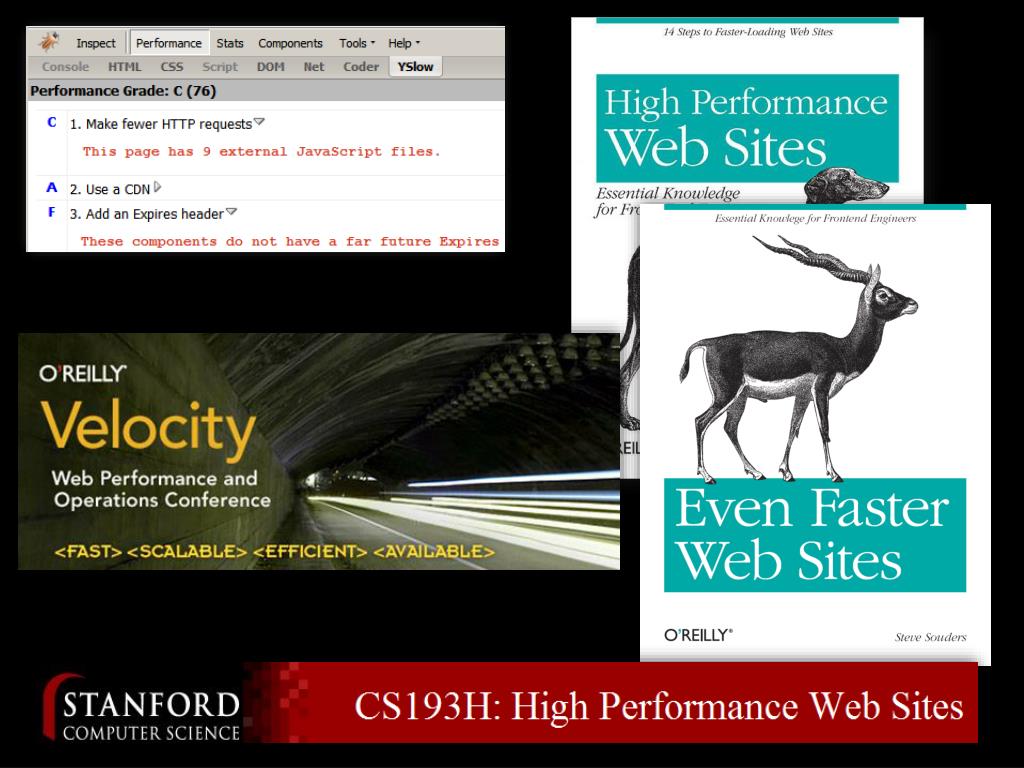Click the Add an Expires header text

(147, 214)
